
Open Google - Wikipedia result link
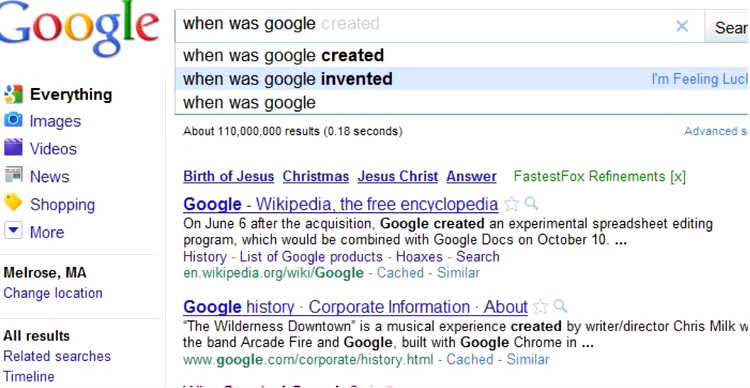pyautogui.click(x=341, y=204)
